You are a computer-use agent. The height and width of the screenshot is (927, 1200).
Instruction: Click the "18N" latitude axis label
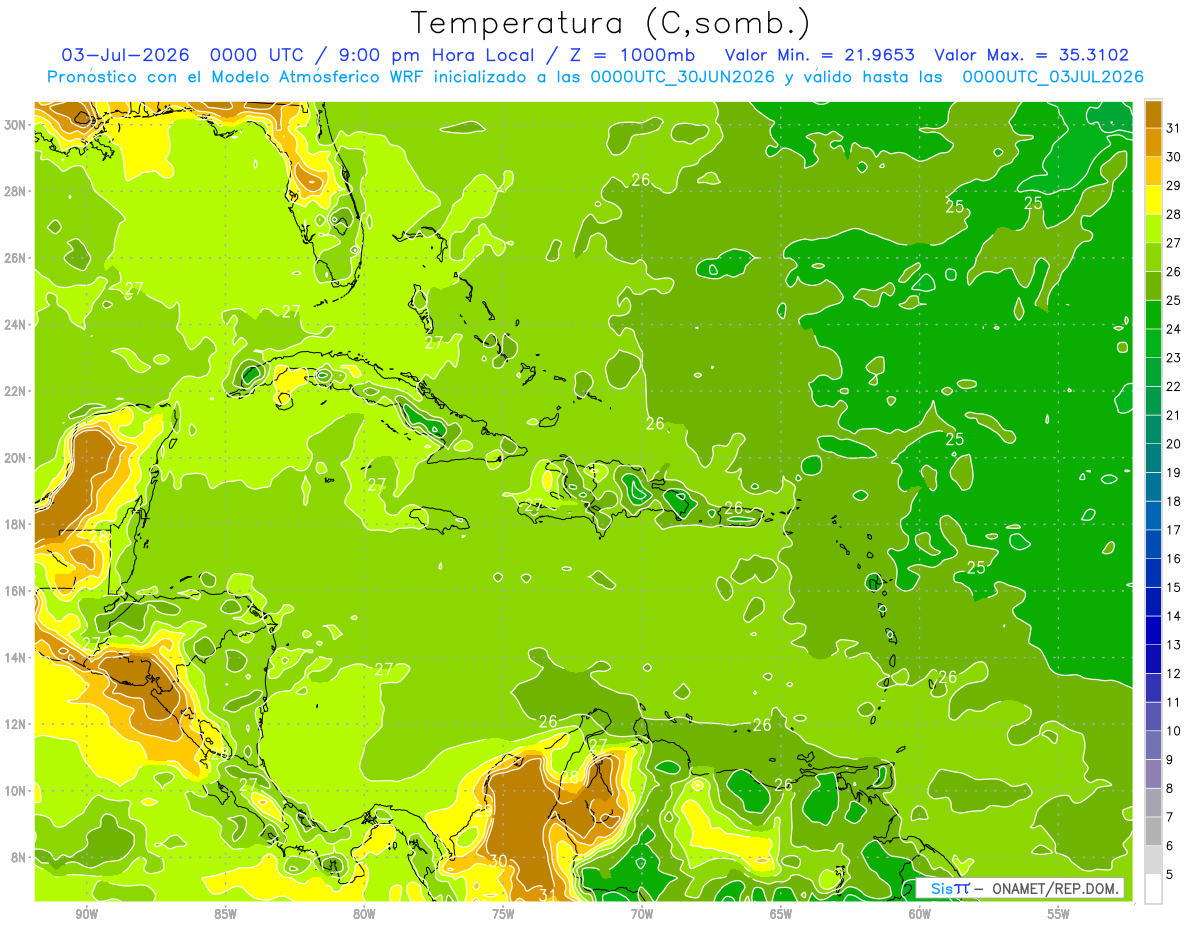pyautogui.click(x=17, y=524)
